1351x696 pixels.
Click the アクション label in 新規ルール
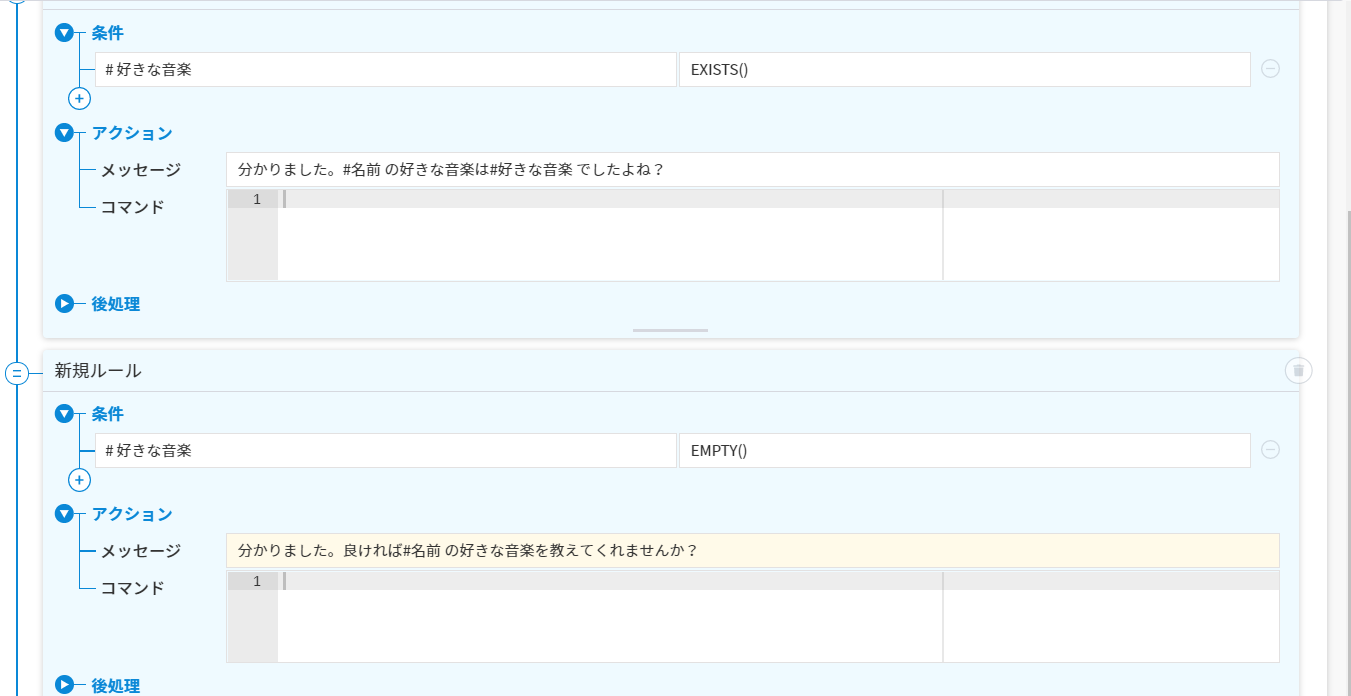[x=132, y=514]
